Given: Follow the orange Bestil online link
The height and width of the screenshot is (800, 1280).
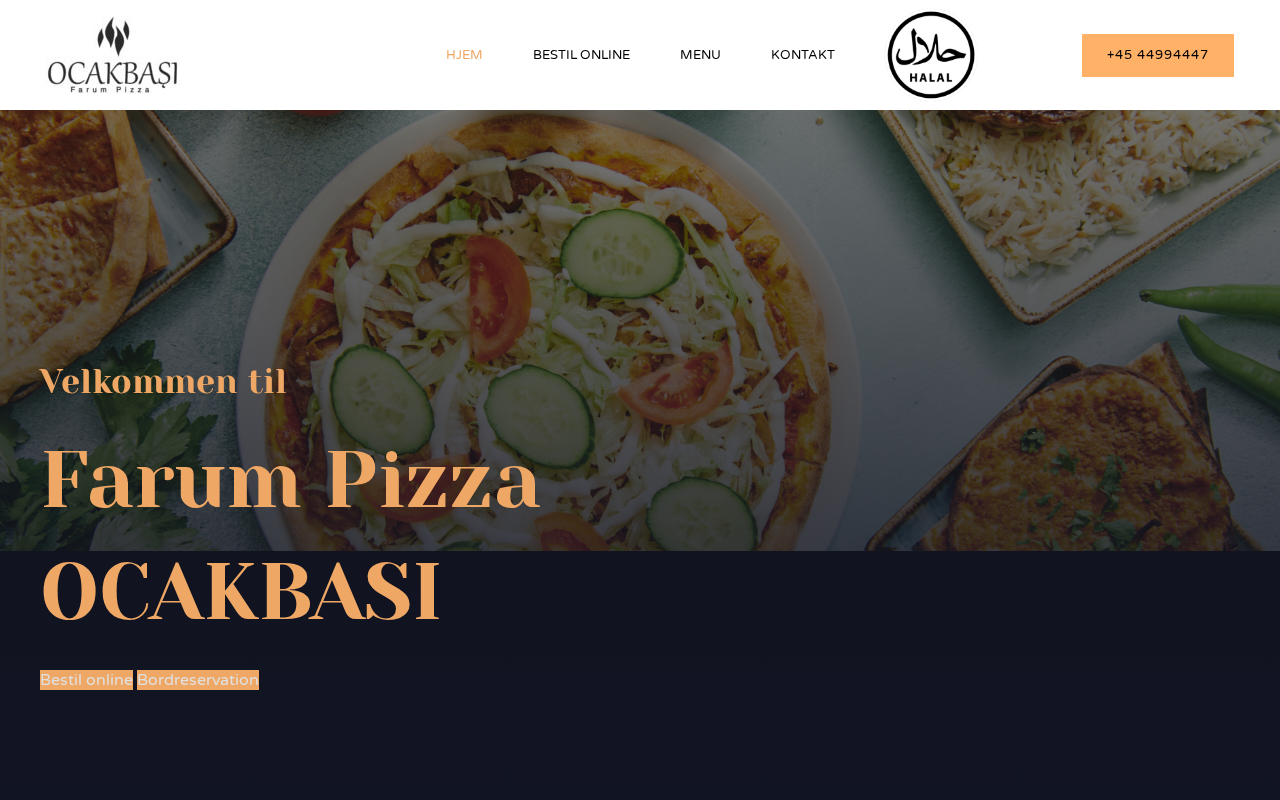Looking at the screenshot, I should click(86, 680).
